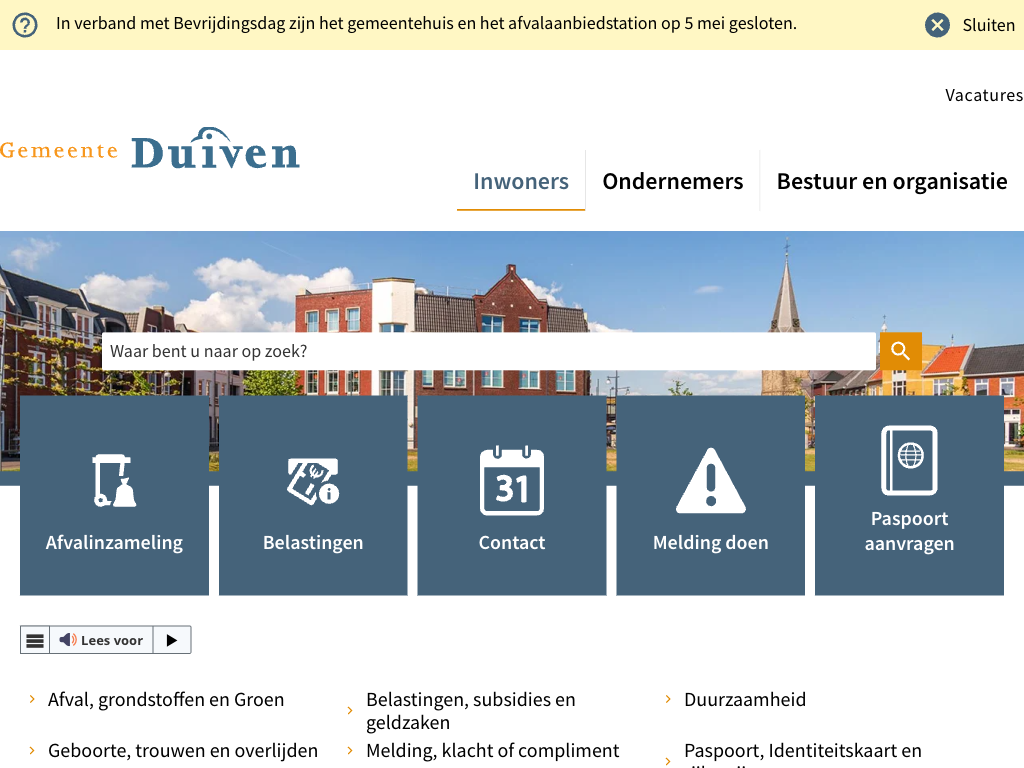The width and height of the screenshot is (1024, 768).
Task: Open the Belastingen tax icon tile
Action: pos(313,480)
